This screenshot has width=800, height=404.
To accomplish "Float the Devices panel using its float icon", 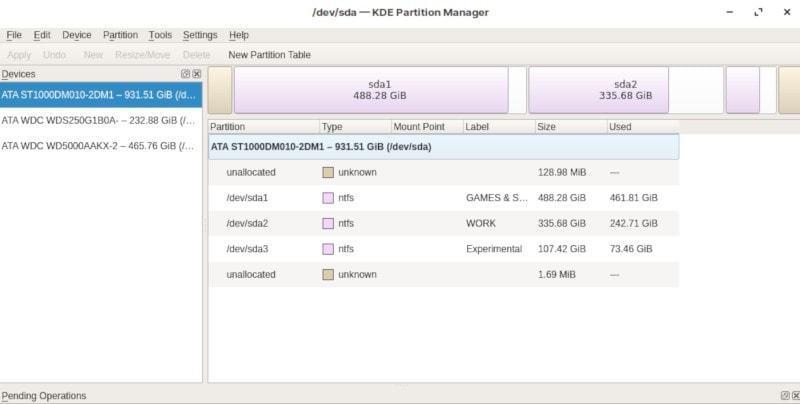I will 186,74.
